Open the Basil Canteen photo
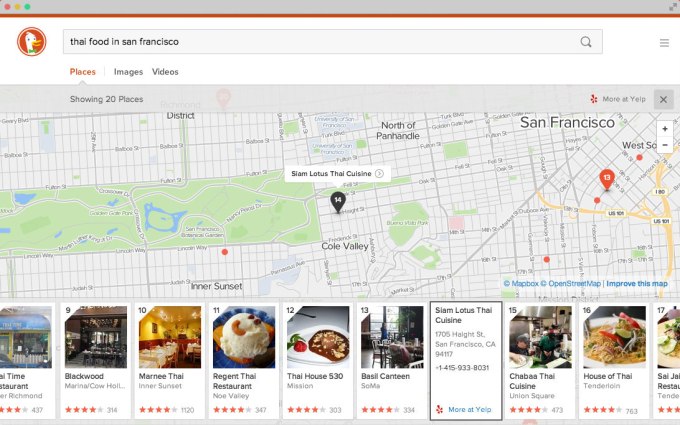Viewport: 680px width, 425px height. (x=392, y=337)
